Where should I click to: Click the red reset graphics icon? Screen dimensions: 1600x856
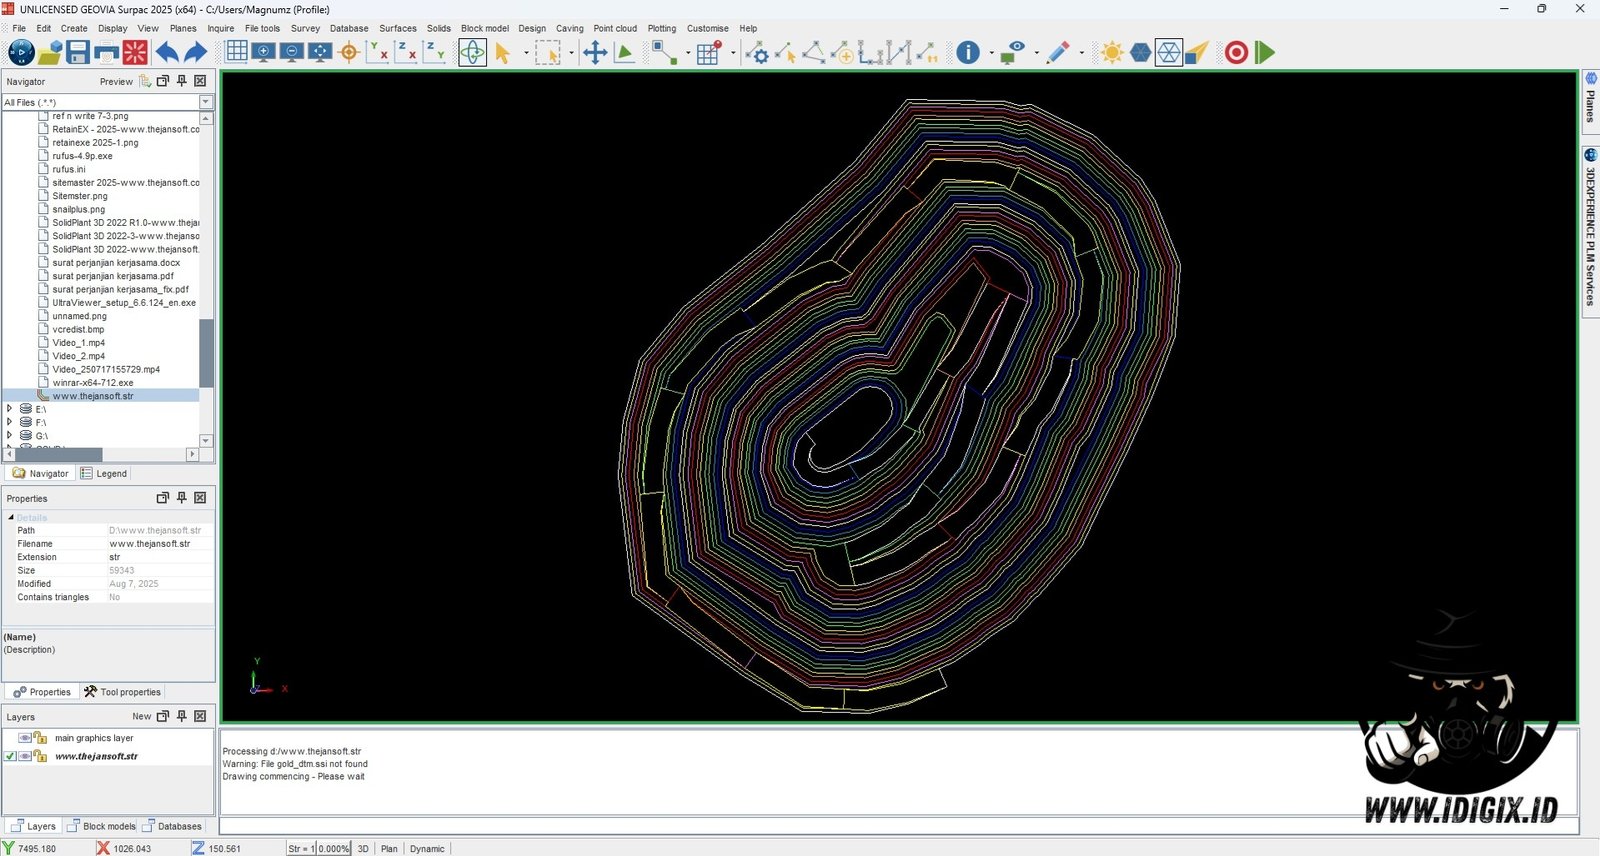[x=135, y=52]
